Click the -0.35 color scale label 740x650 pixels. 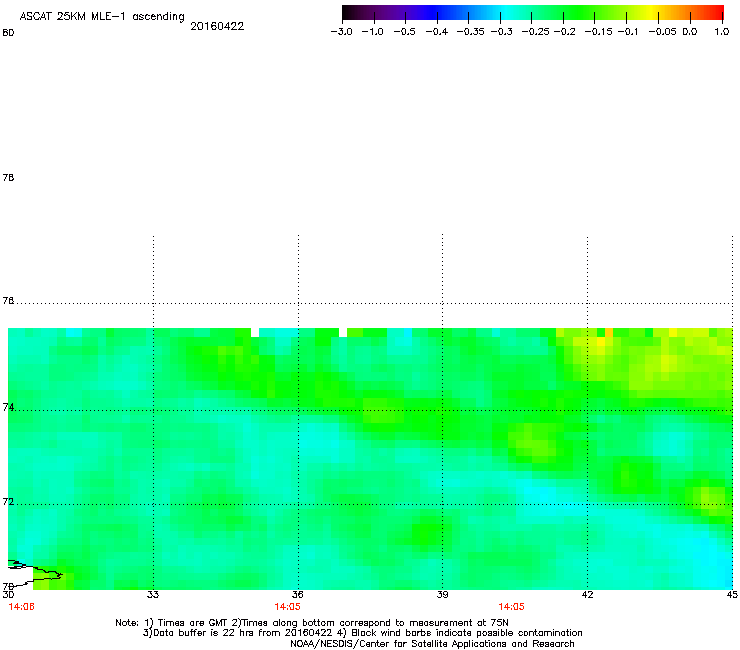pyautogui.click(x=471, y=32)
